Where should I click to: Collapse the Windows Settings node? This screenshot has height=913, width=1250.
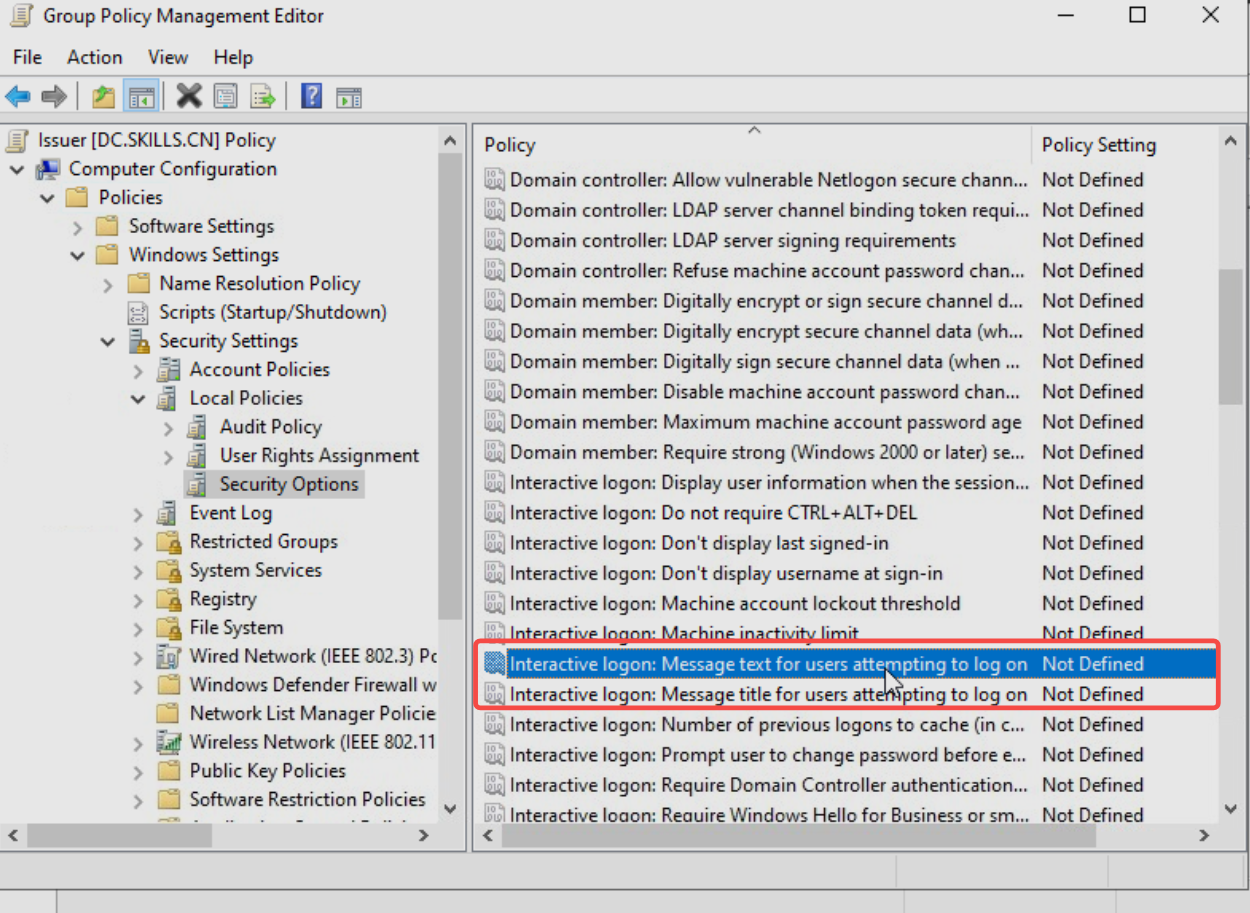click(78, 255)
